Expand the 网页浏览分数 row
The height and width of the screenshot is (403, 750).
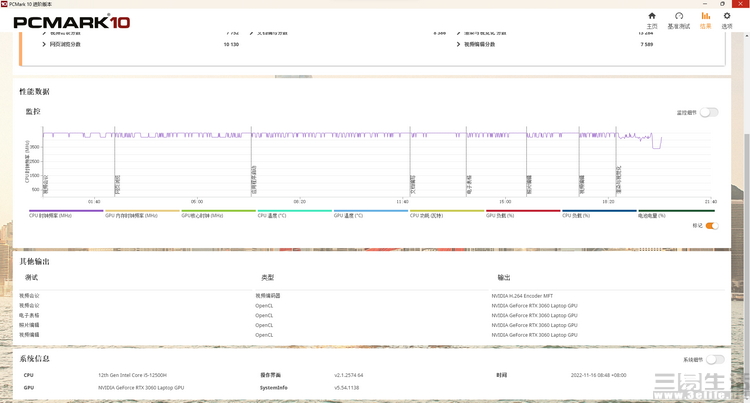44,44
